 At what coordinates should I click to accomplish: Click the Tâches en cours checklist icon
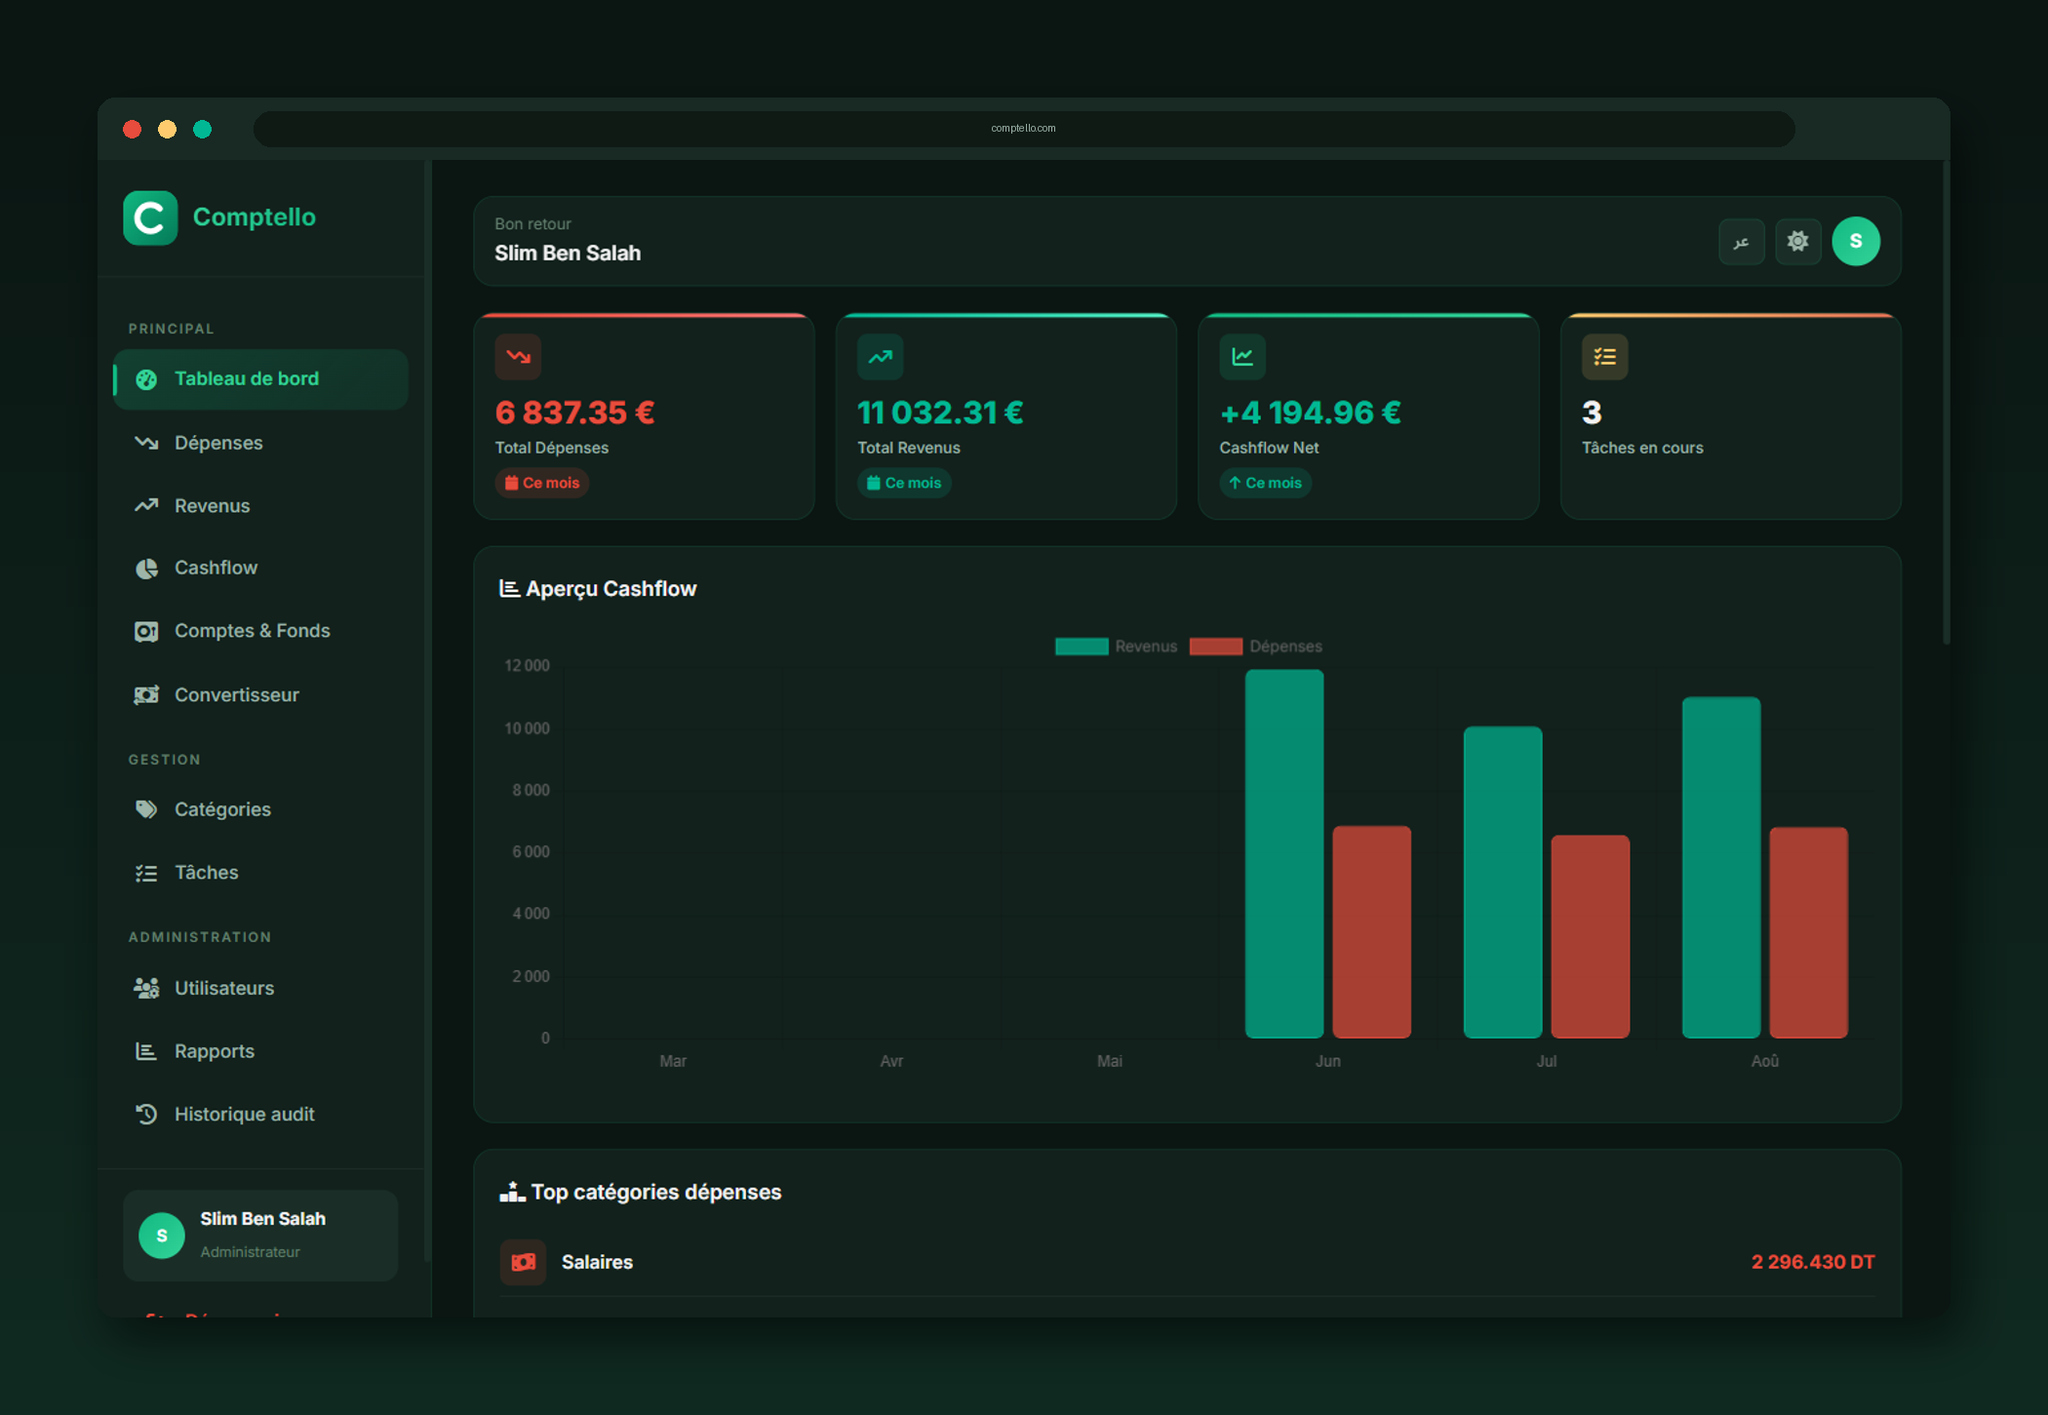click(x=1605, y=356)
